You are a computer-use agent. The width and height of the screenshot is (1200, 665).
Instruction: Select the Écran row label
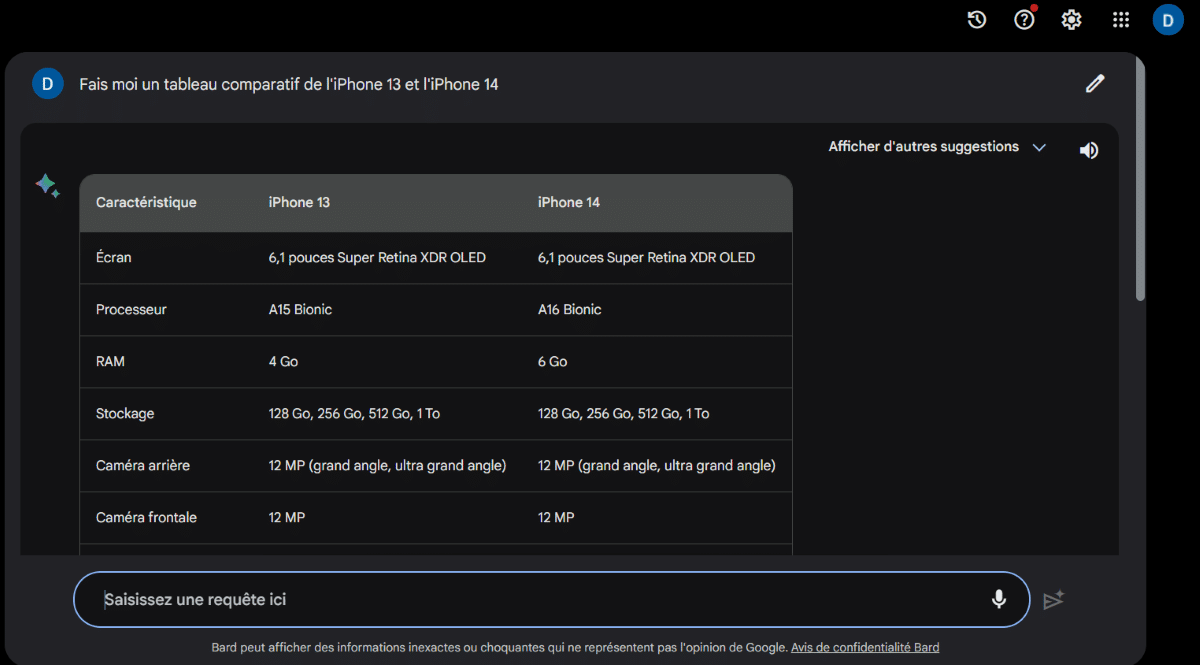point(114,257)
